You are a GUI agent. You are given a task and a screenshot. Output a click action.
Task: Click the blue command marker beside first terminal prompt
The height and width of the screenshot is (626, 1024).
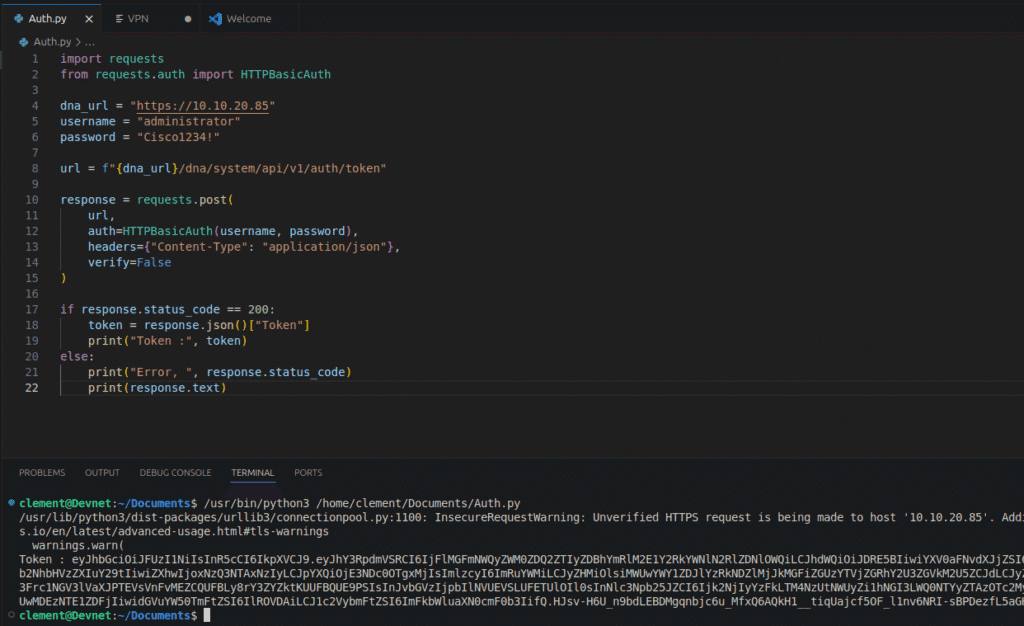coord(11,503)
